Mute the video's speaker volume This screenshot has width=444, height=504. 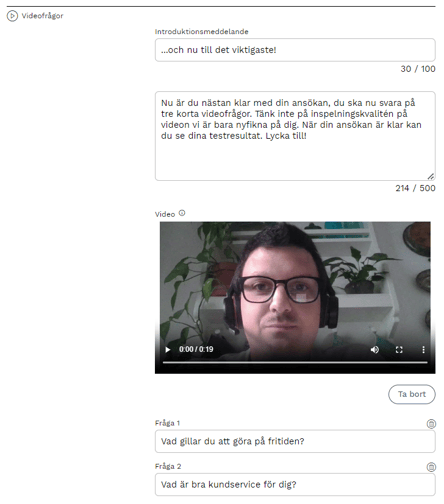tap(374, 349)
